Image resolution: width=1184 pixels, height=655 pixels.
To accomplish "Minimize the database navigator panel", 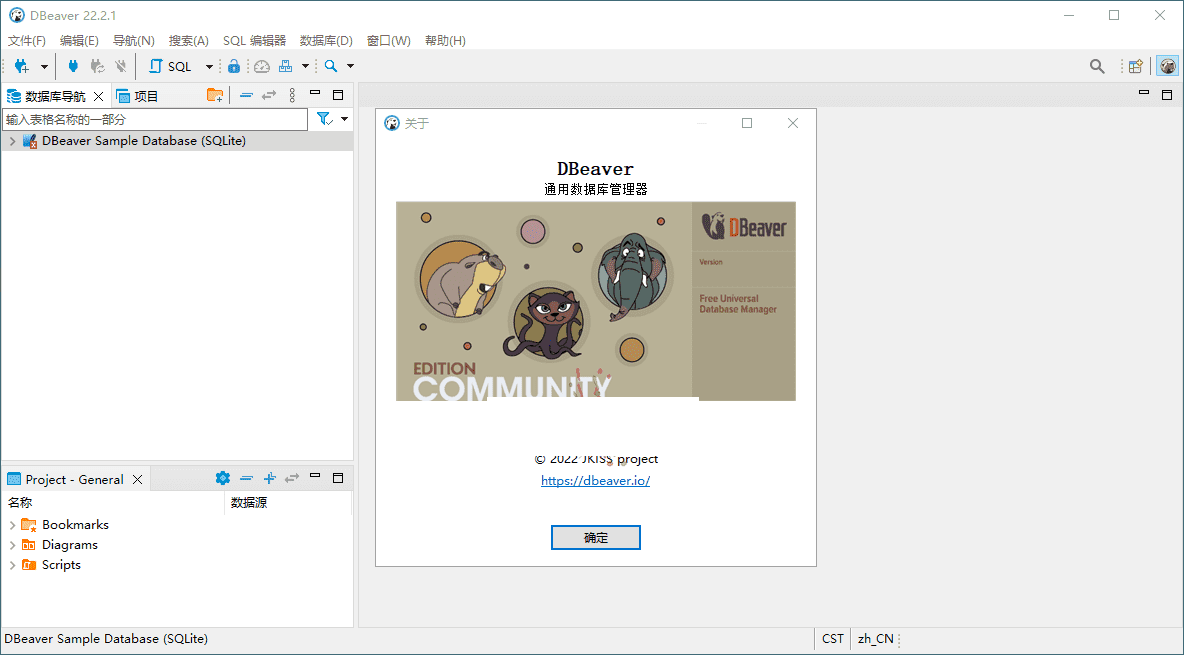I will [x=315, y=94].
